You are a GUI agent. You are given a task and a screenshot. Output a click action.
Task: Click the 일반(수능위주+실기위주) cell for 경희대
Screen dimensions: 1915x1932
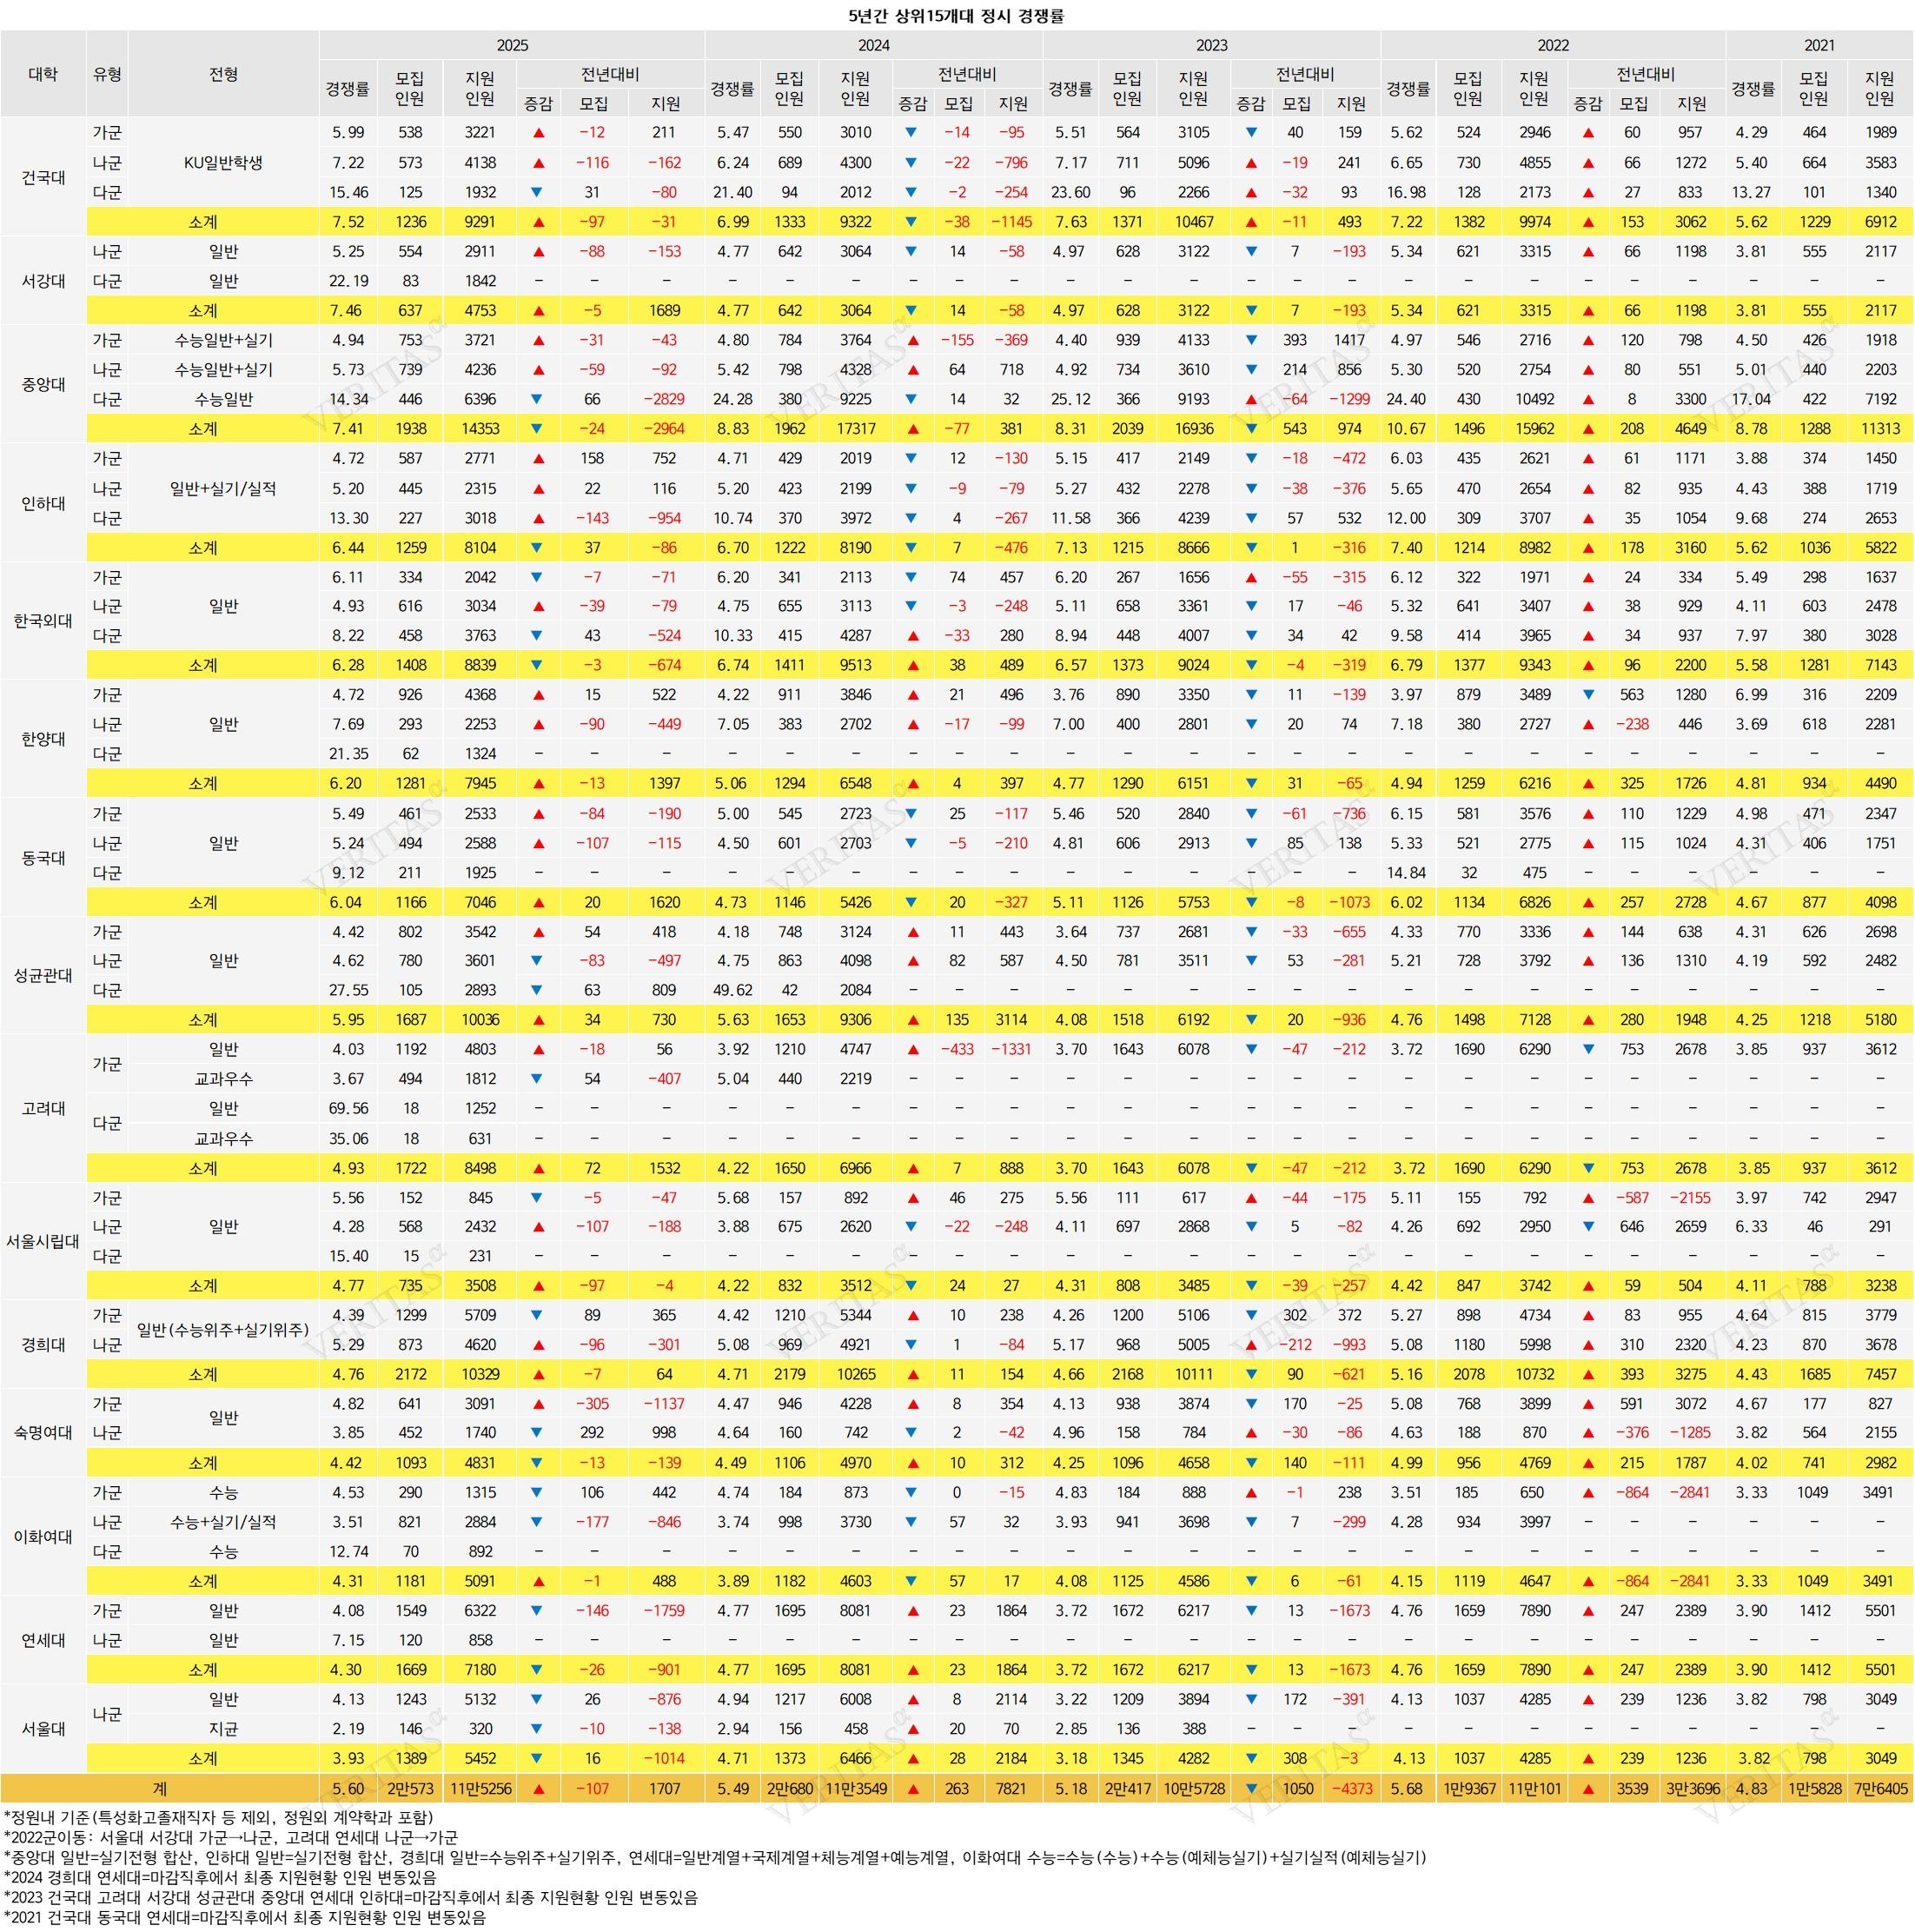point(223,1330)
